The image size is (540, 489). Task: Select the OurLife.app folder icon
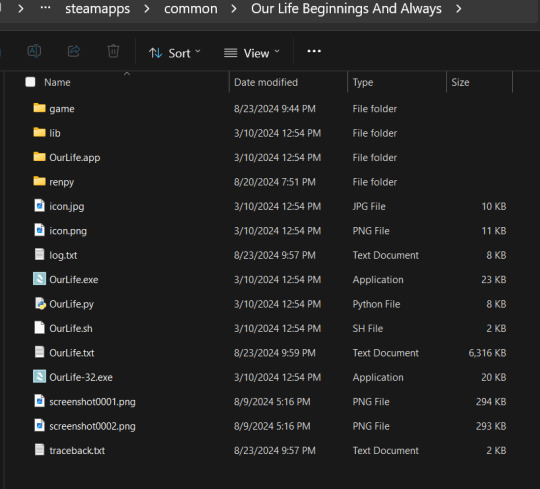pyautogui.click(x=40, y=157)
